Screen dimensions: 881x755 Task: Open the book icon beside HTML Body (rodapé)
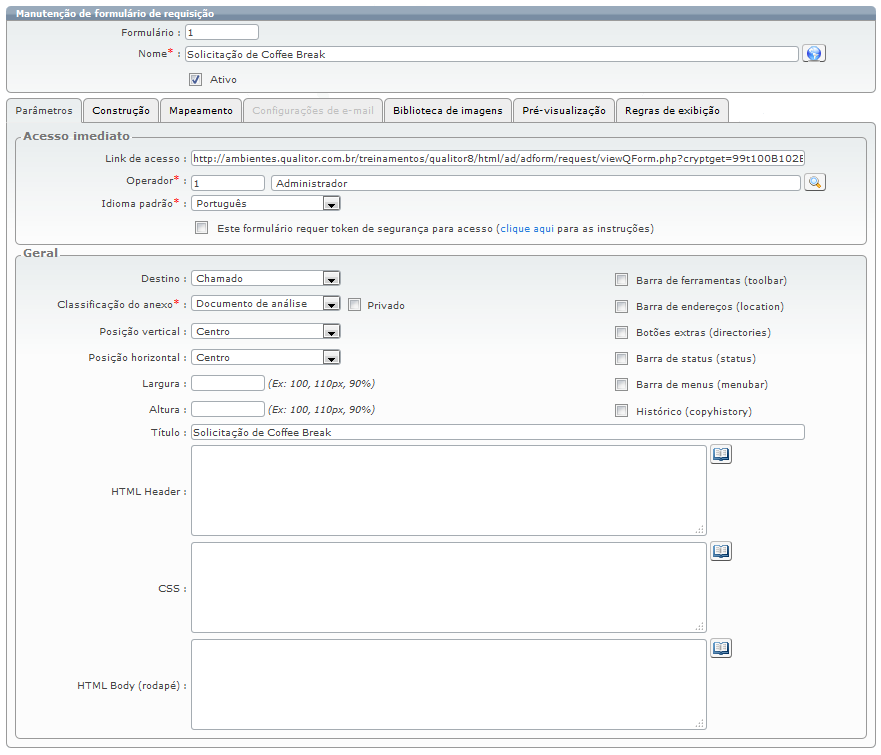721,648
